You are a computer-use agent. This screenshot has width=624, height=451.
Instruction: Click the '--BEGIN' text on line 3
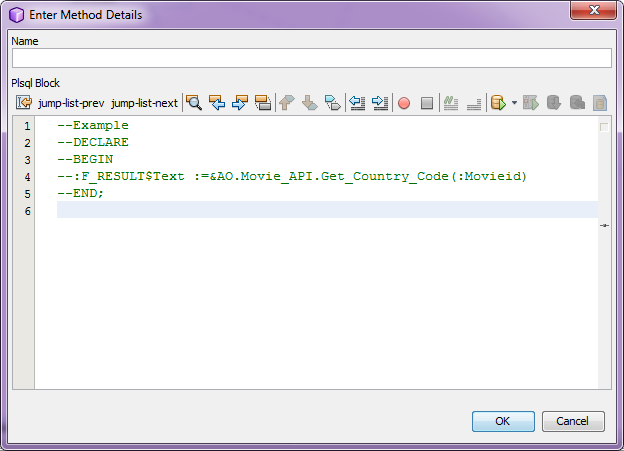(85, 159)
